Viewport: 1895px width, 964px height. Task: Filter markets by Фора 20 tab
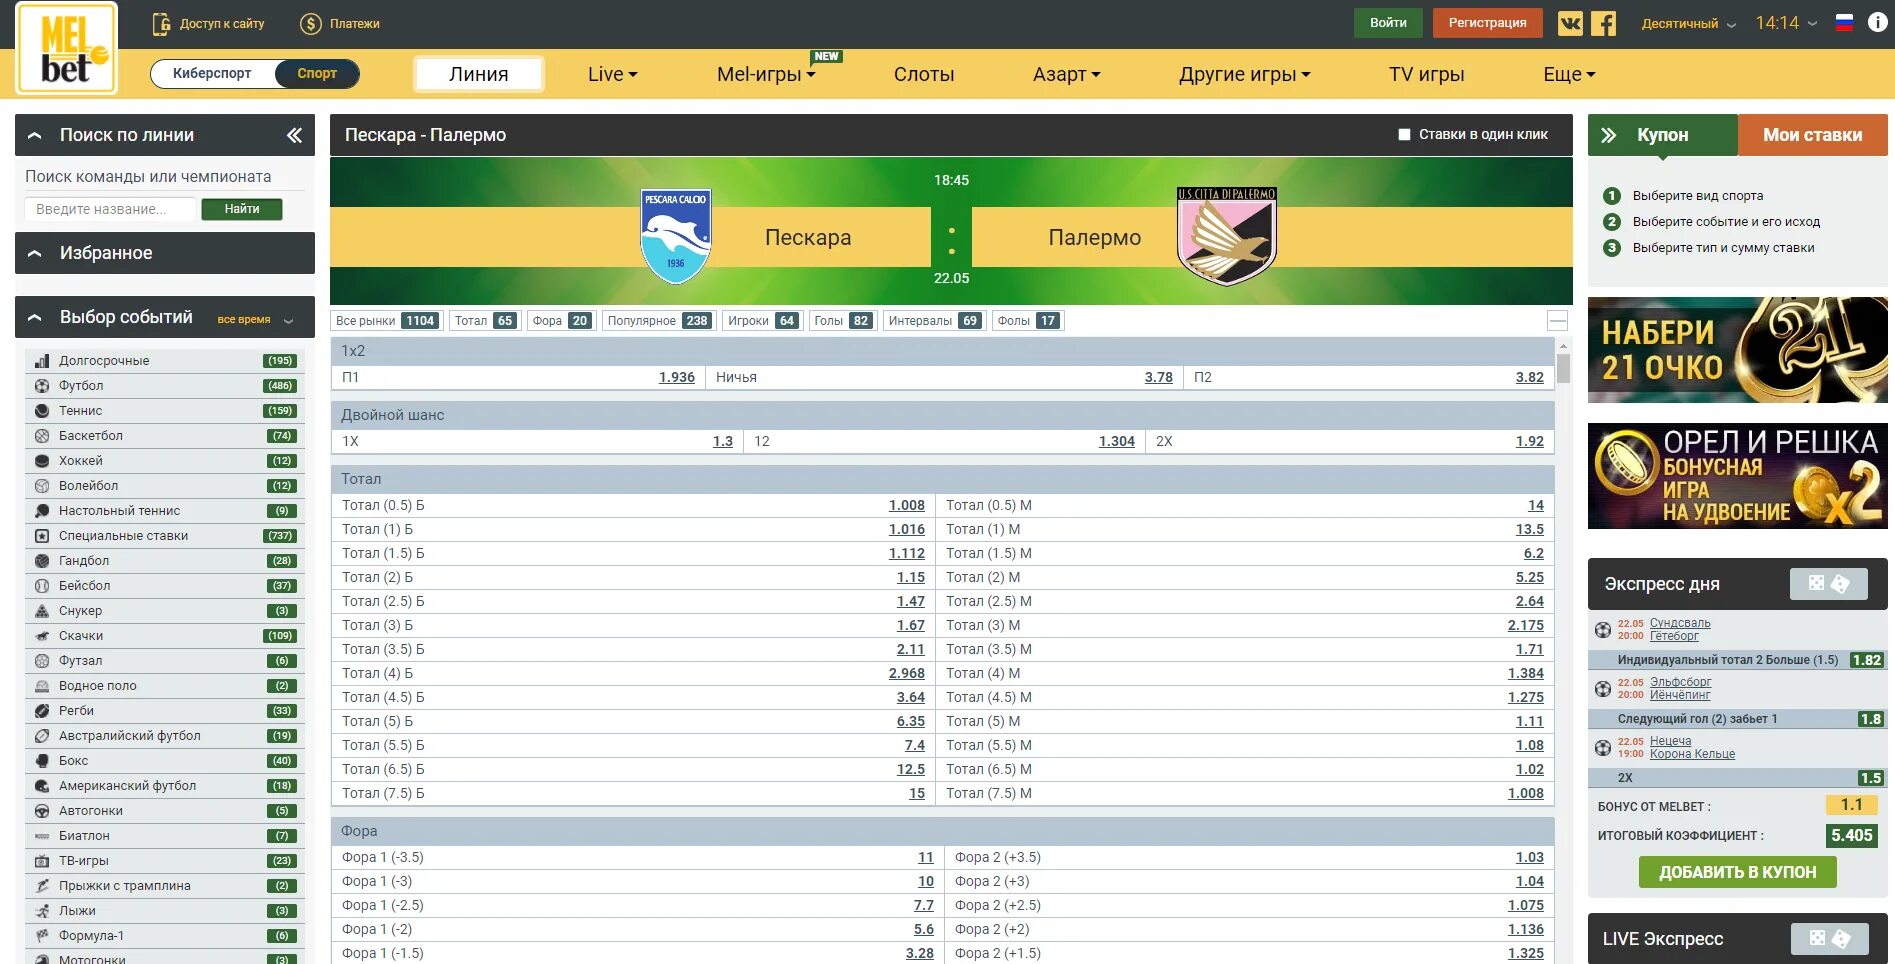pos(561,321)
